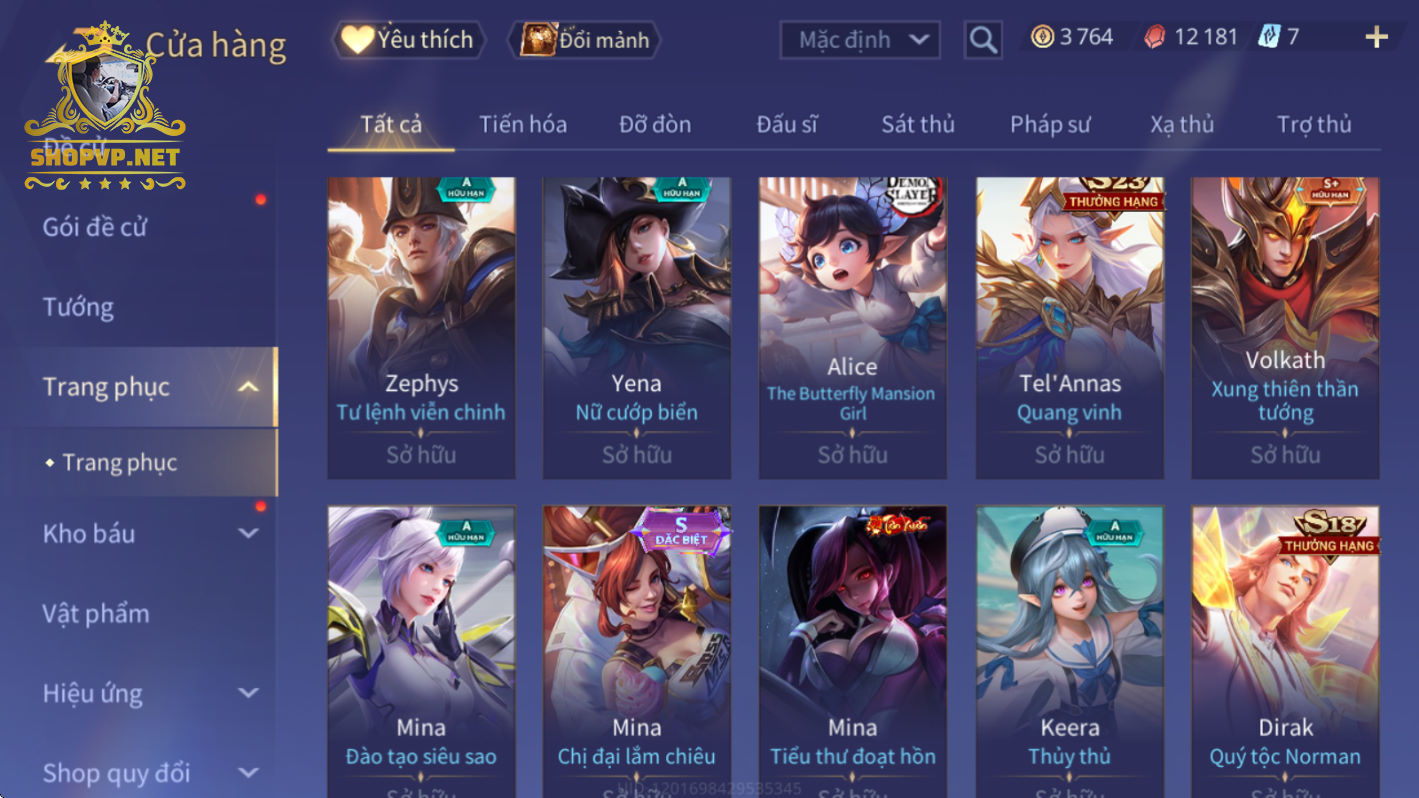Click the heart icon for Yêu thích
This screenshot has width=1419, height=798.
tap(357, 39)
